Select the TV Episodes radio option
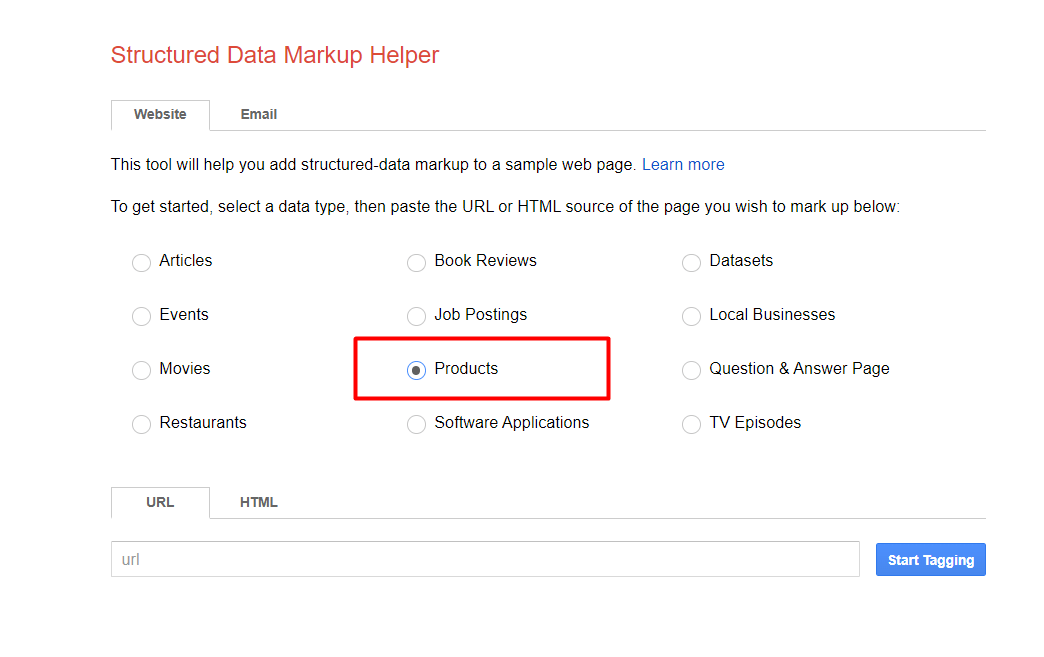This screenshot has width=1044, height=657. 691,425
